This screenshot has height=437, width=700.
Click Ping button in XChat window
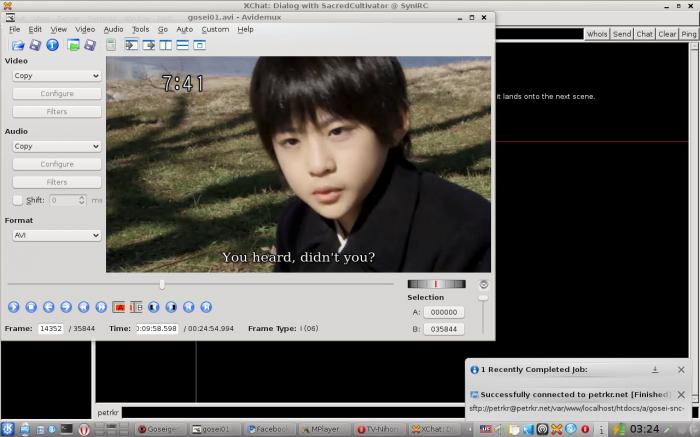(688, 34)
